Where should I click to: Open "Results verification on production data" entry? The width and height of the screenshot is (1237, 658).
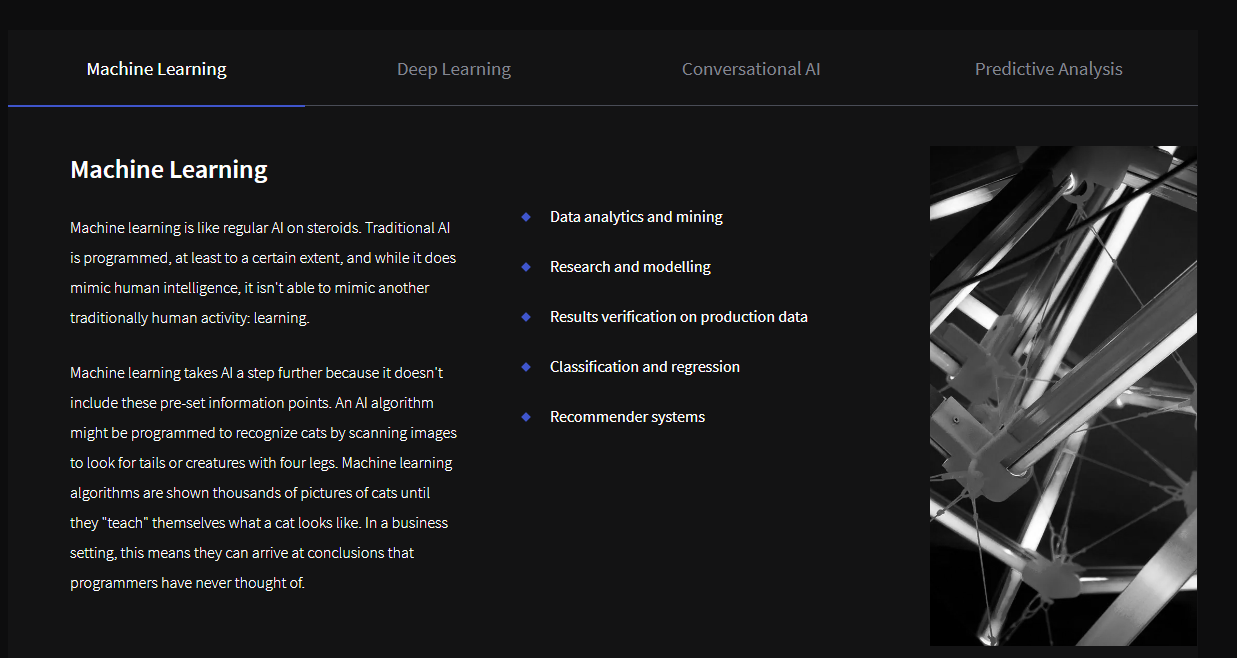tap(678, 316)
